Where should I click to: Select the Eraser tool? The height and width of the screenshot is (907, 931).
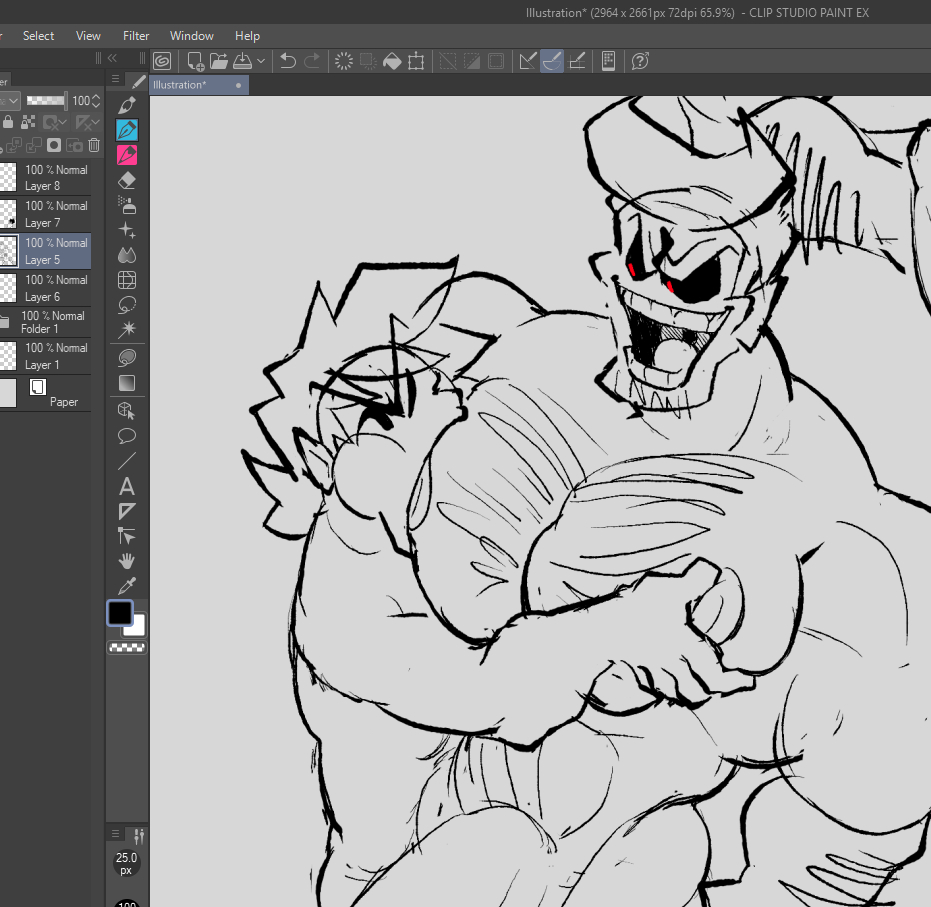[127, 180]
